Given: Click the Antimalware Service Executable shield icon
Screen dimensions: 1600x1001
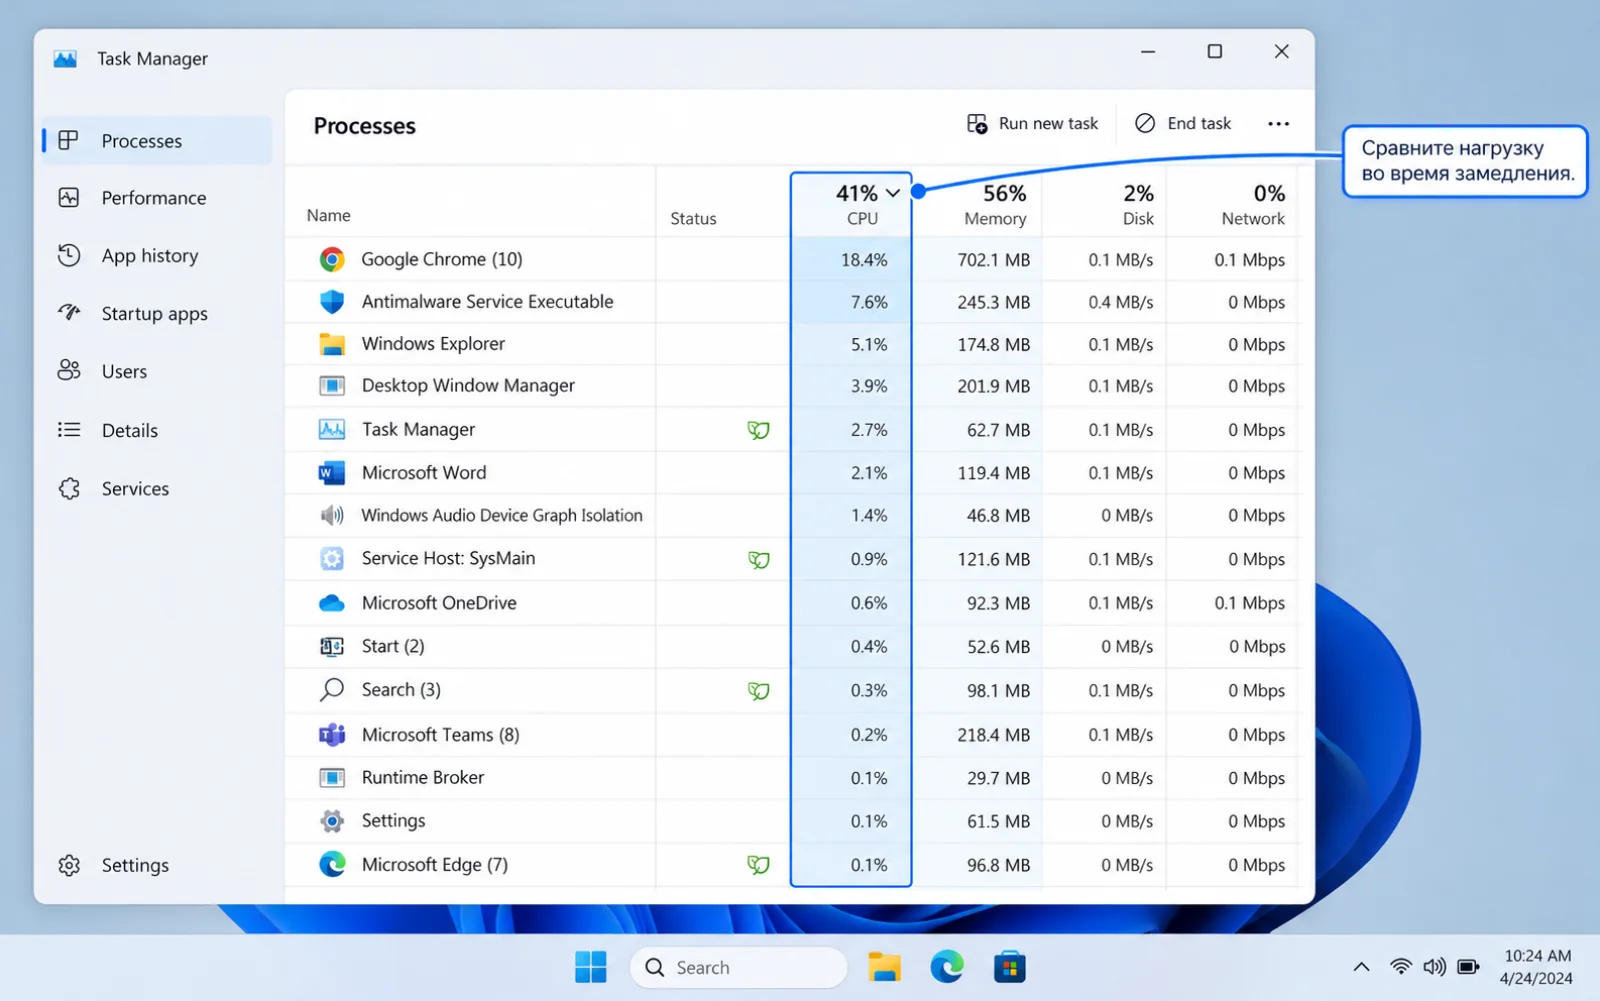Looking at the screenshot, I should pos(332,302).
